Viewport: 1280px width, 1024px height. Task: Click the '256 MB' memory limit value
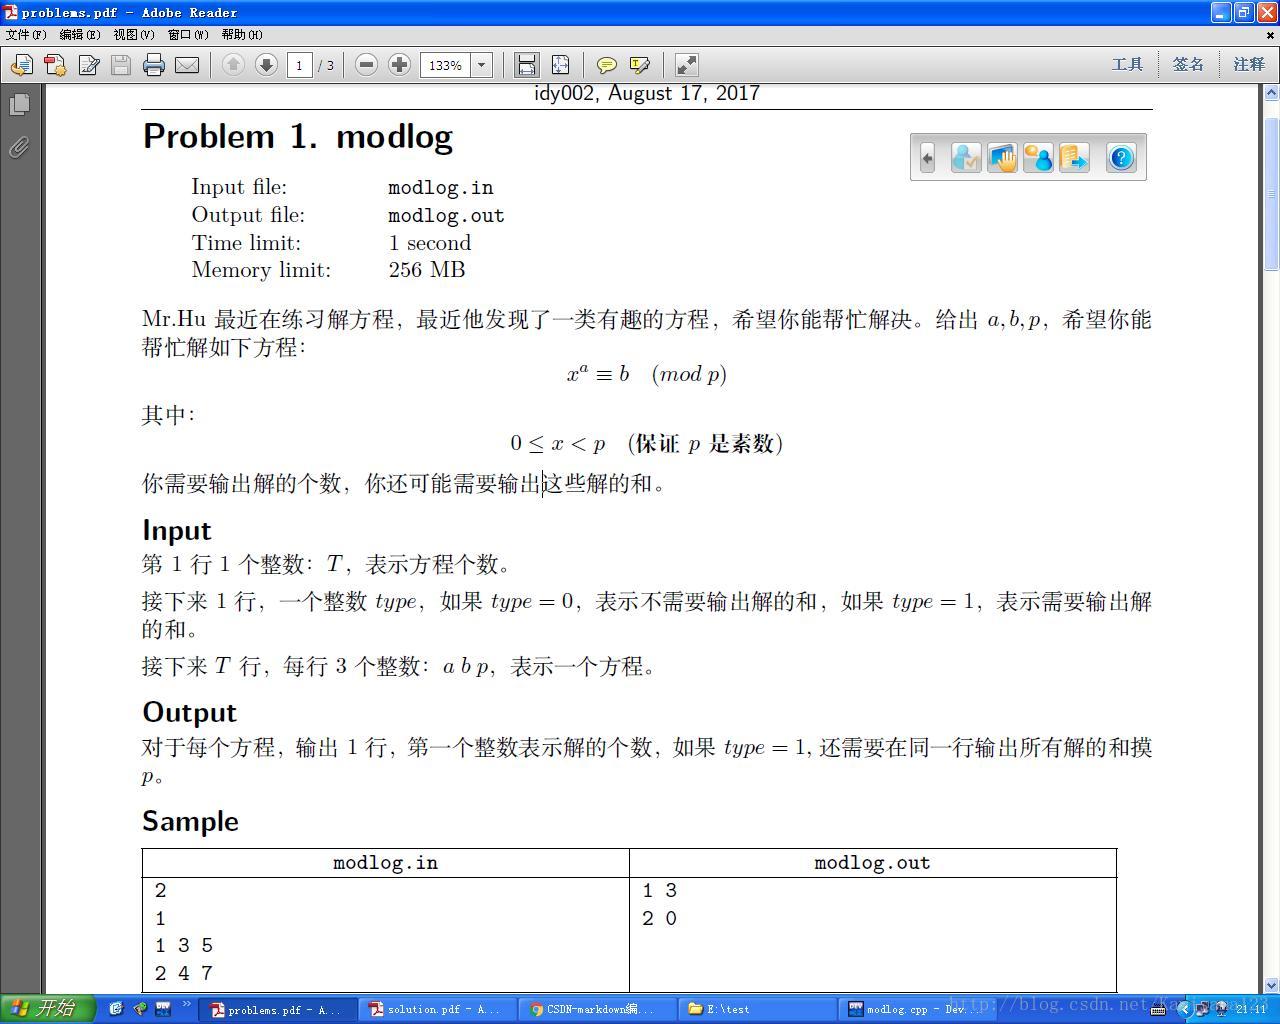427,270
